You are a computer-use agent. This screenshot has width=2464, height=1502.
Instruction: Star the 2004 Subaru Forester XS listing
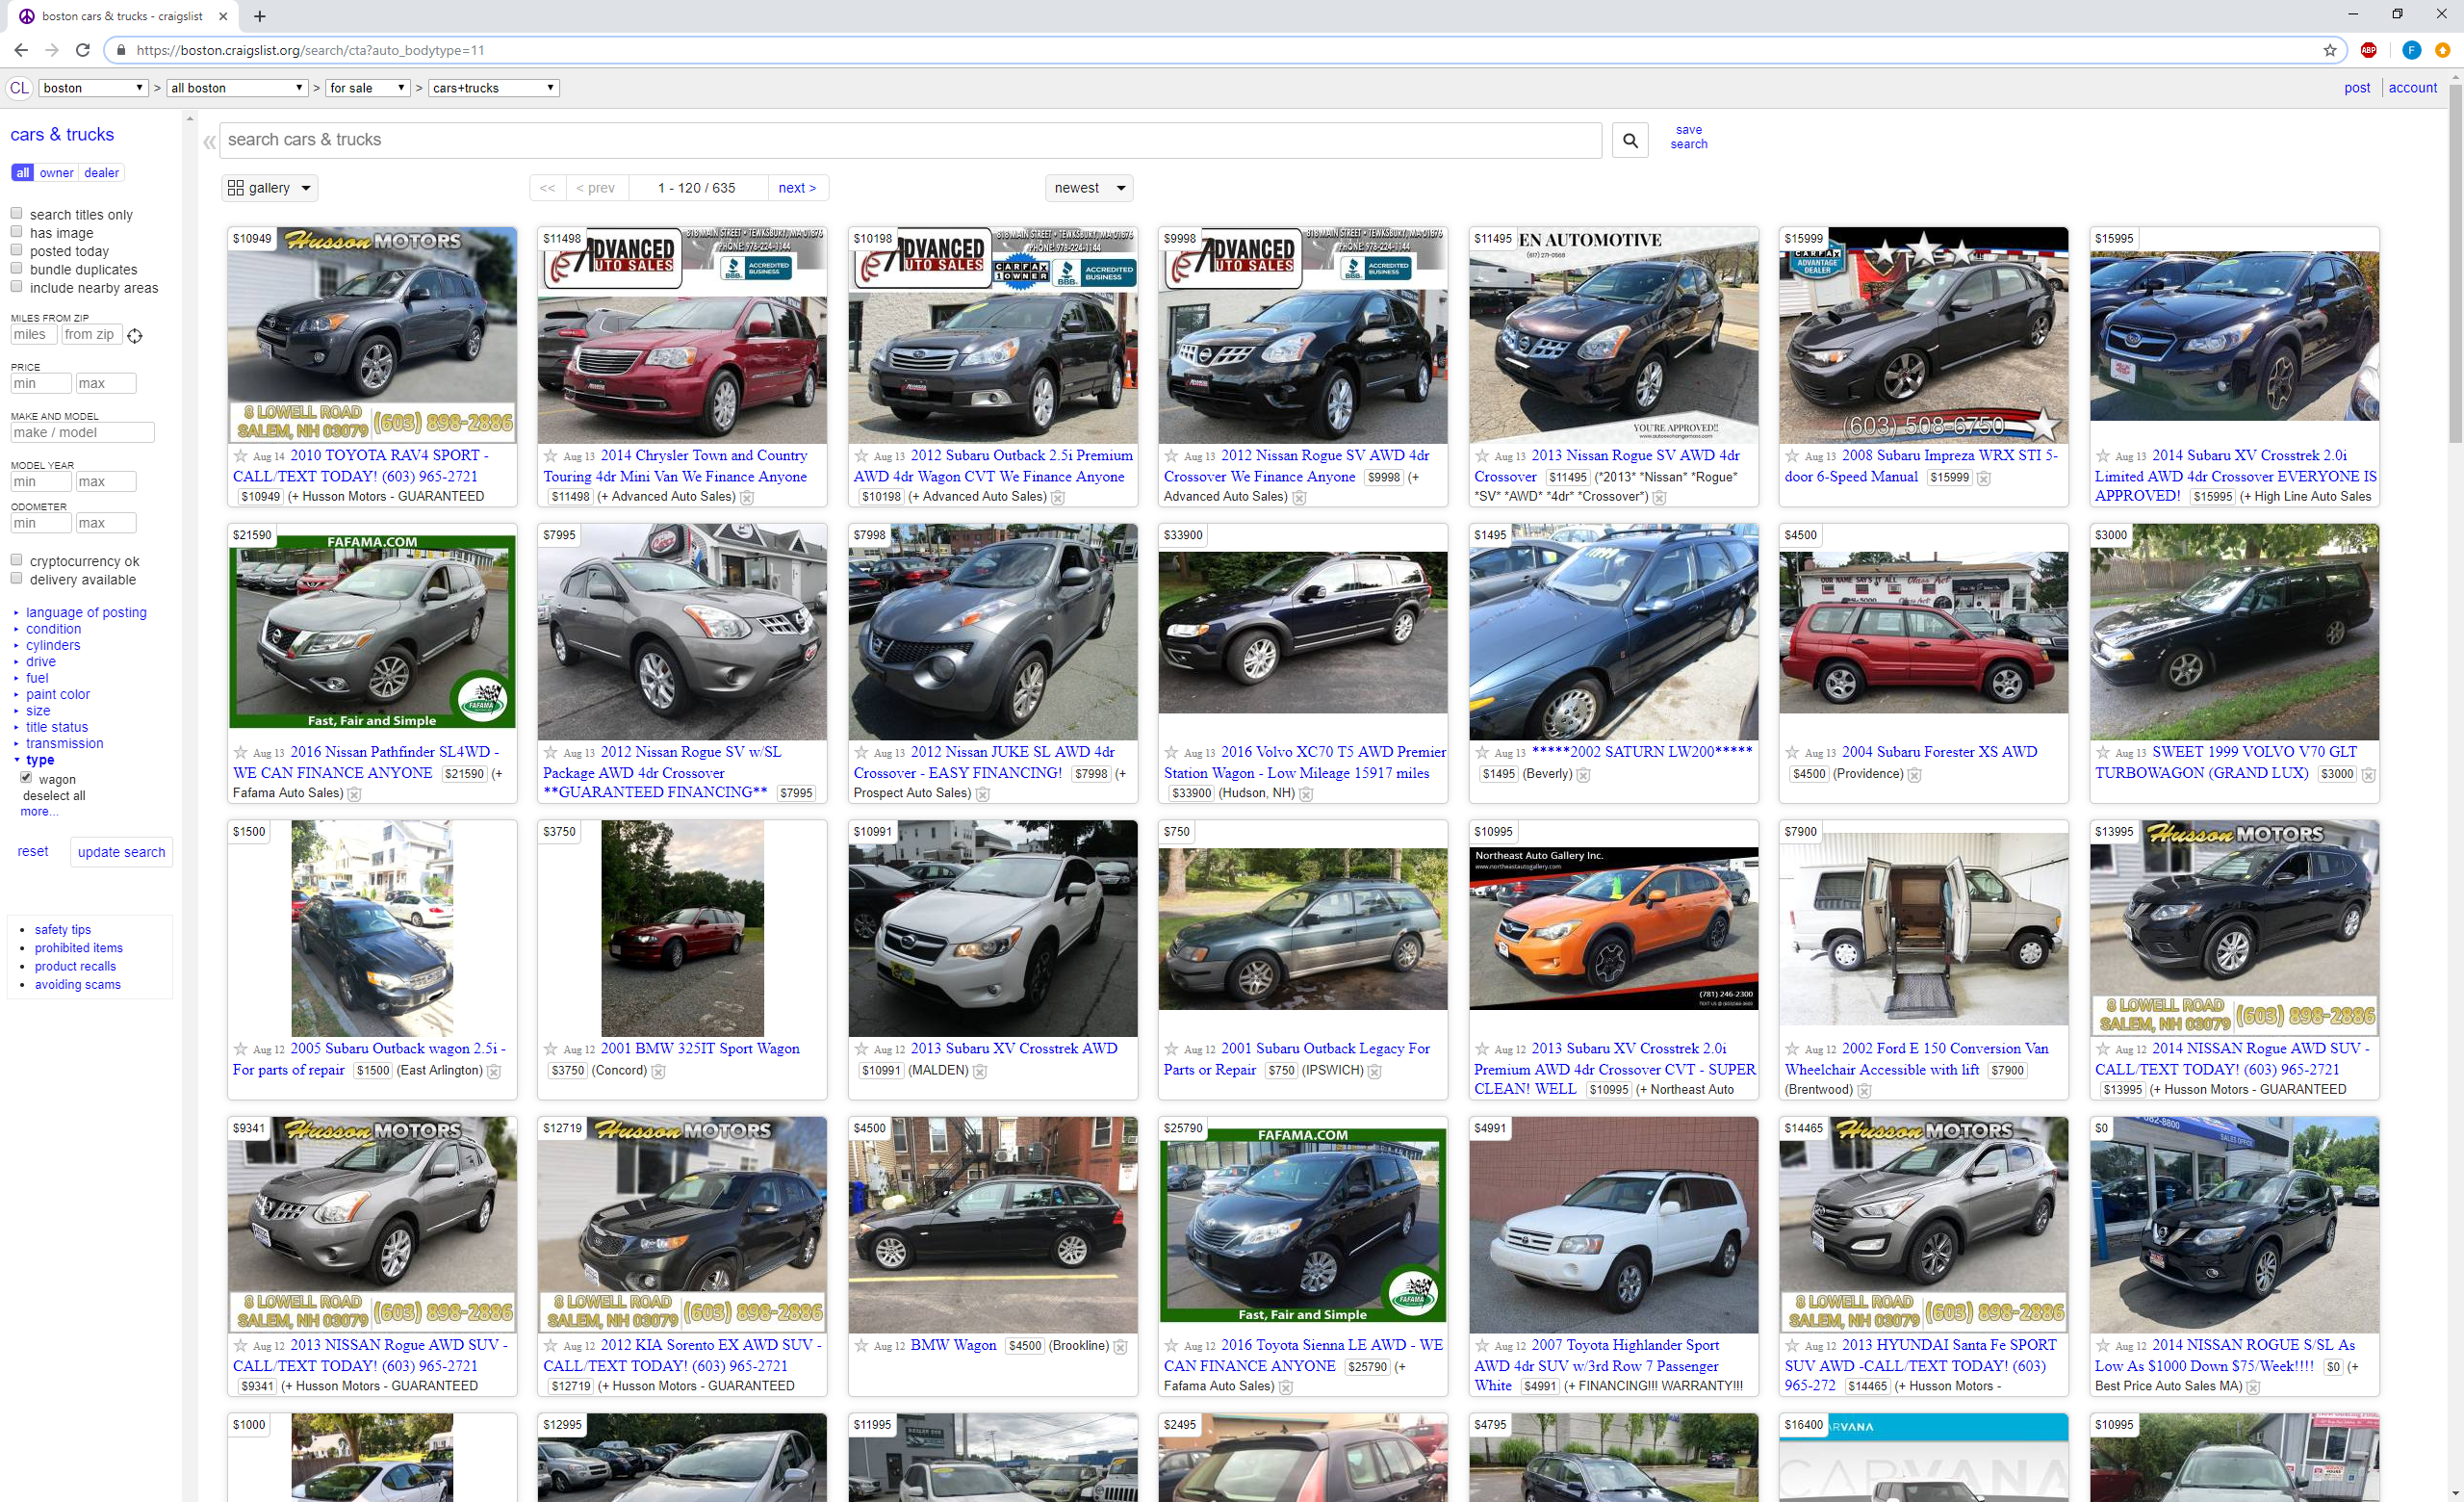pyautogui.click(x=1792, y=752)
